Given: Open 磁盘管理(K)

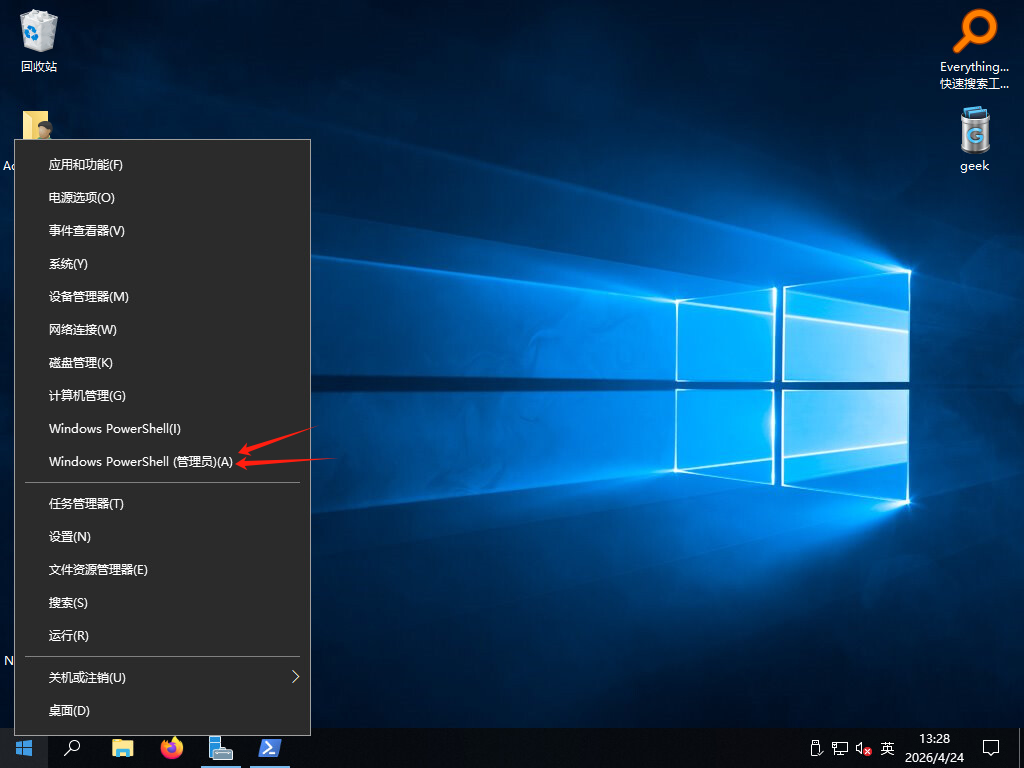Looking at the screenshot, I should (x=162, y=362).
